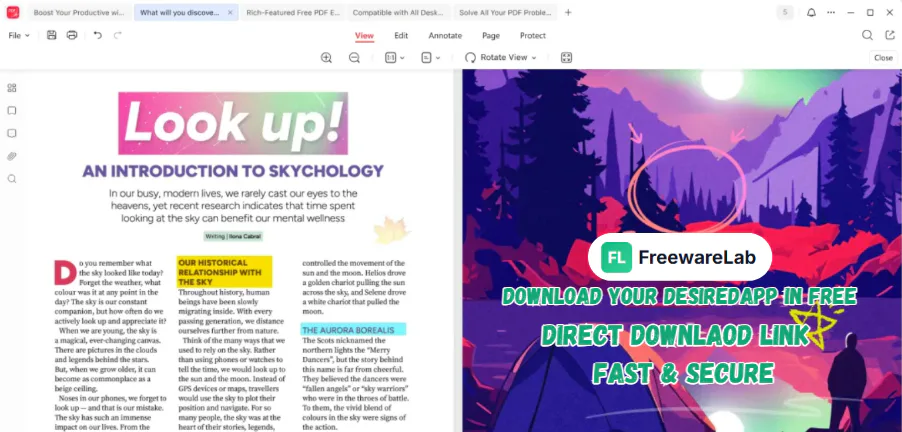Open the page display layout dropdown

pyautogui.click(x=430, y=58)
